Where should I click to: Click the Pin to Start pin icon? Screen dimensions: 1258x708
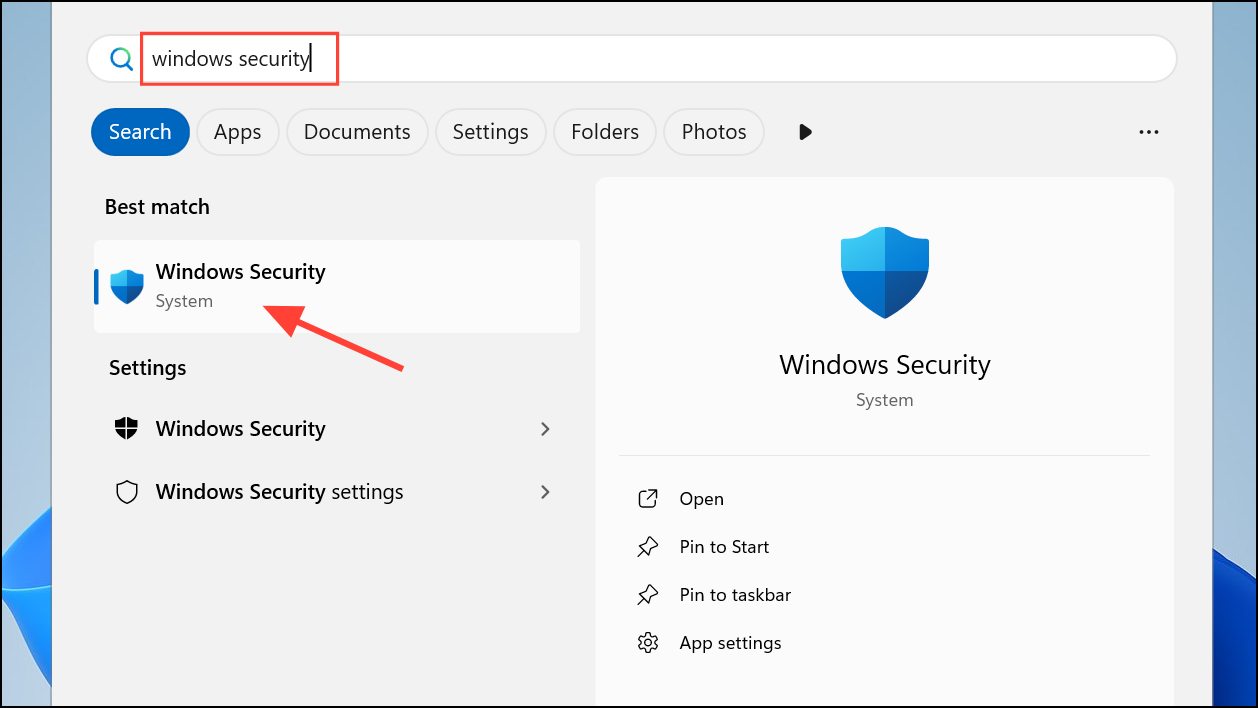648,547
